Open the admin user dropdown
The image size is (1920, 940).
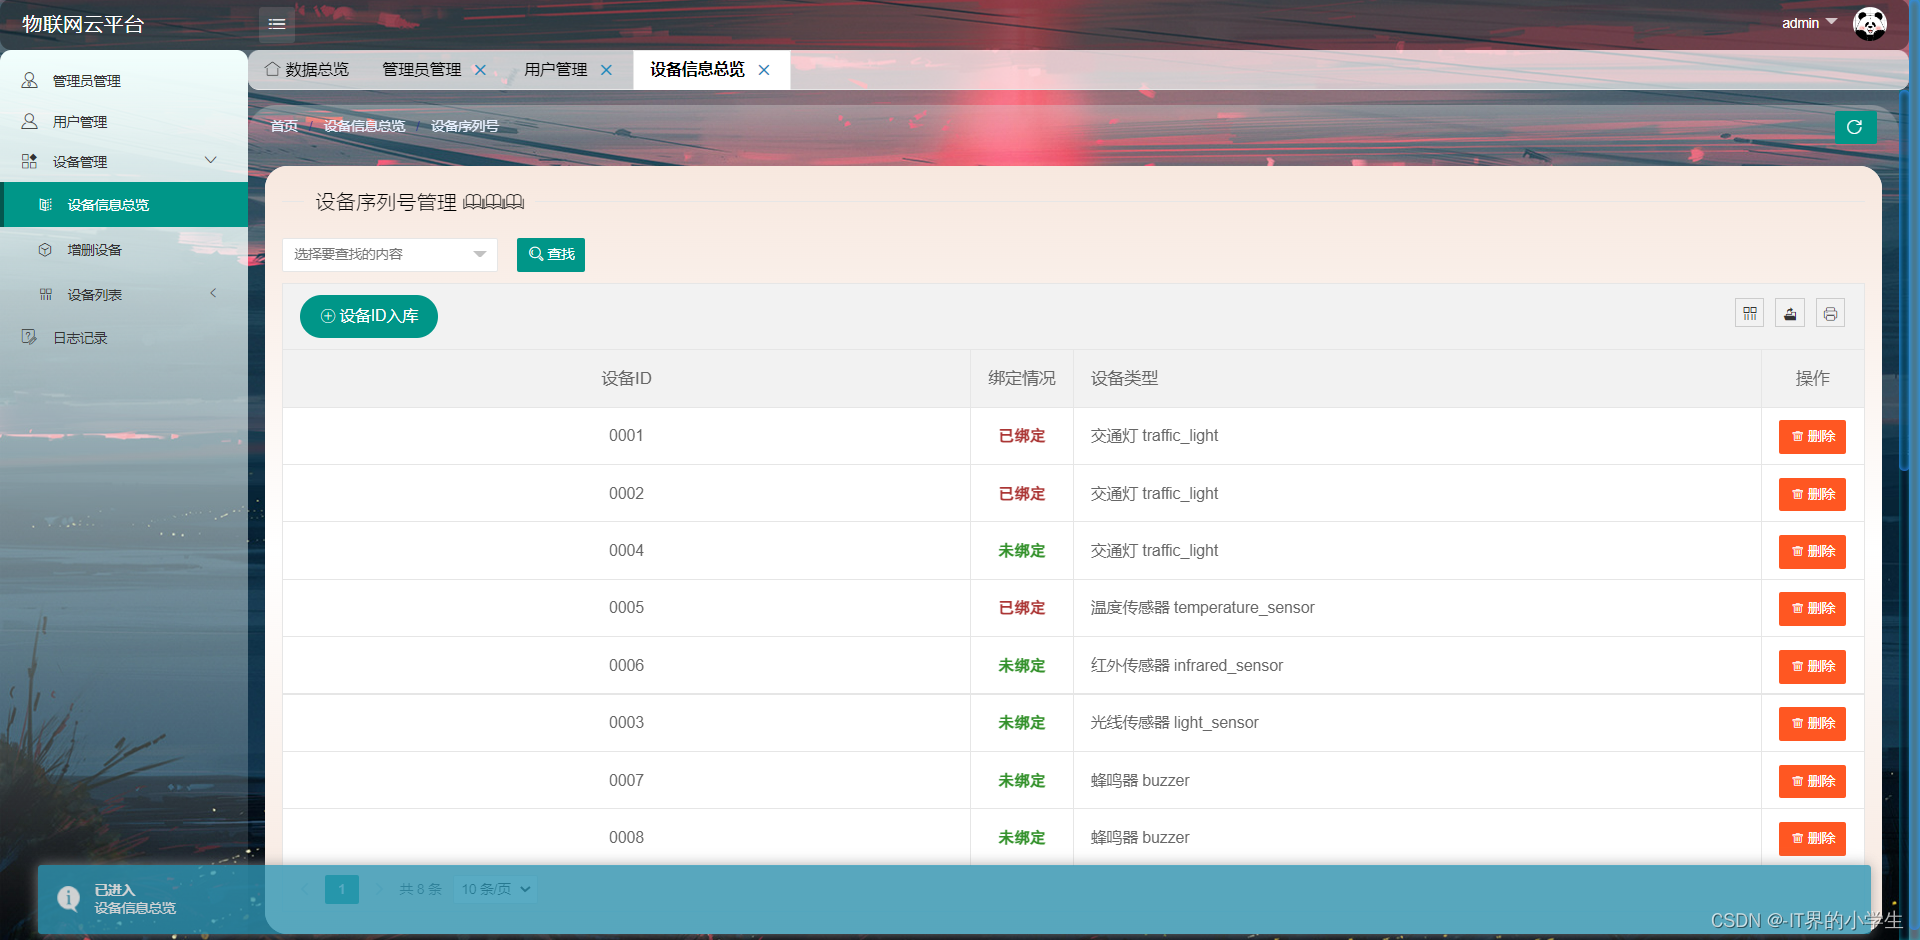[1809, 23]
